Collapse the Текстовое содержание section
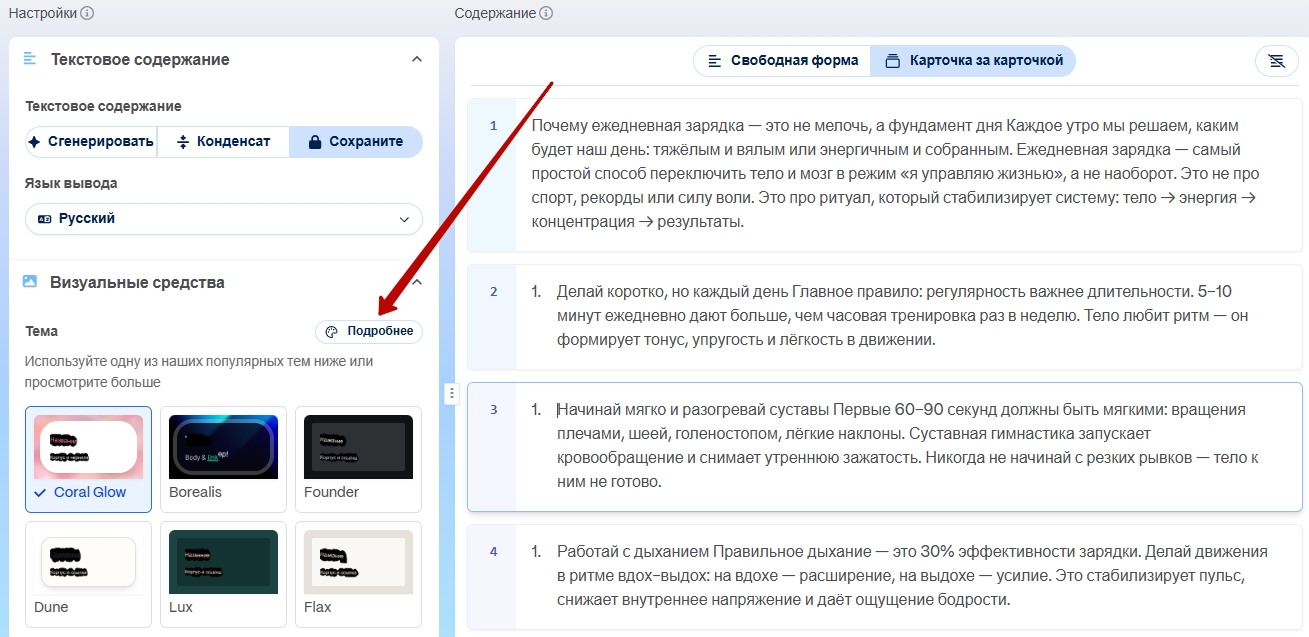This screenshot has width=1309, height=637. tap(417, 59)
